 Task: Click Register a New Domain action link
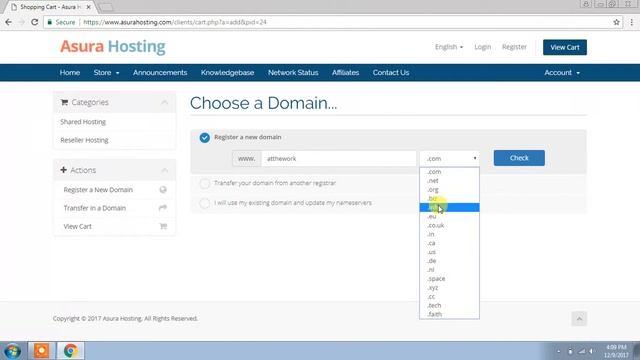pos(98,190)
